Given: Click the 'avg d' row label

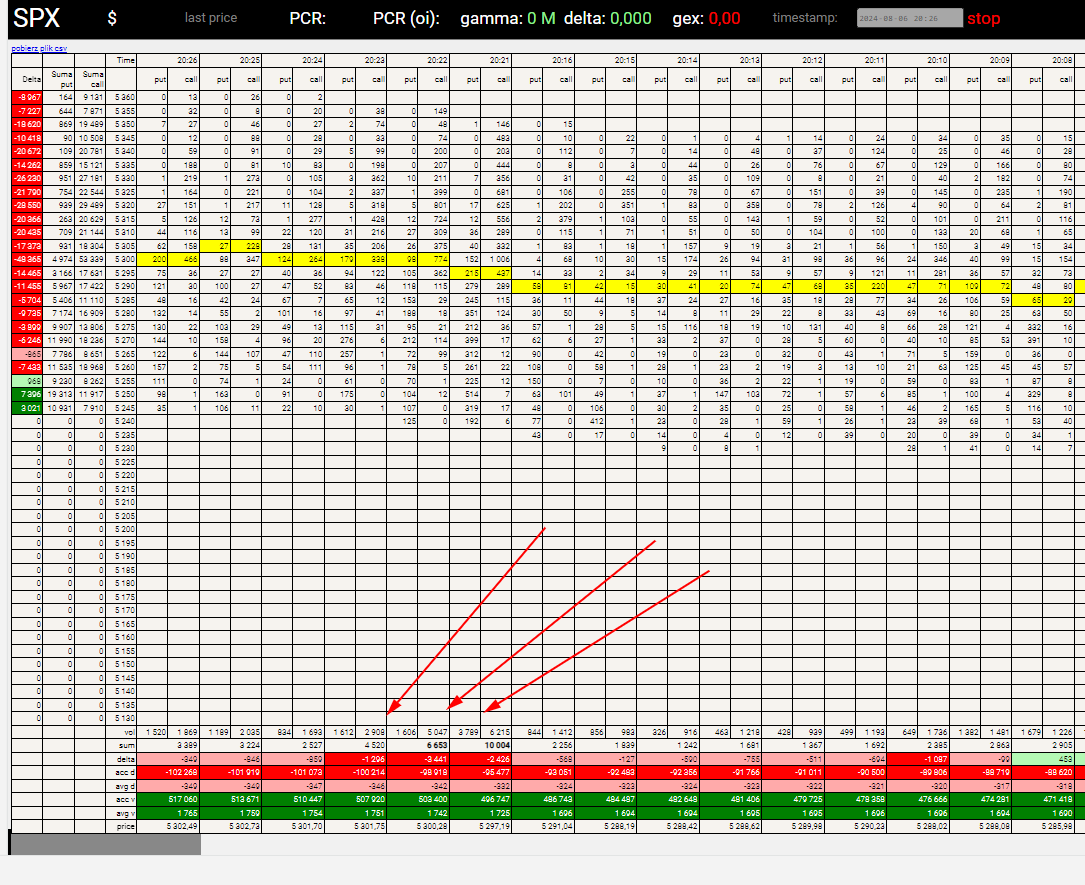Looking at the screenshot, I should click(x=121, y=786).
